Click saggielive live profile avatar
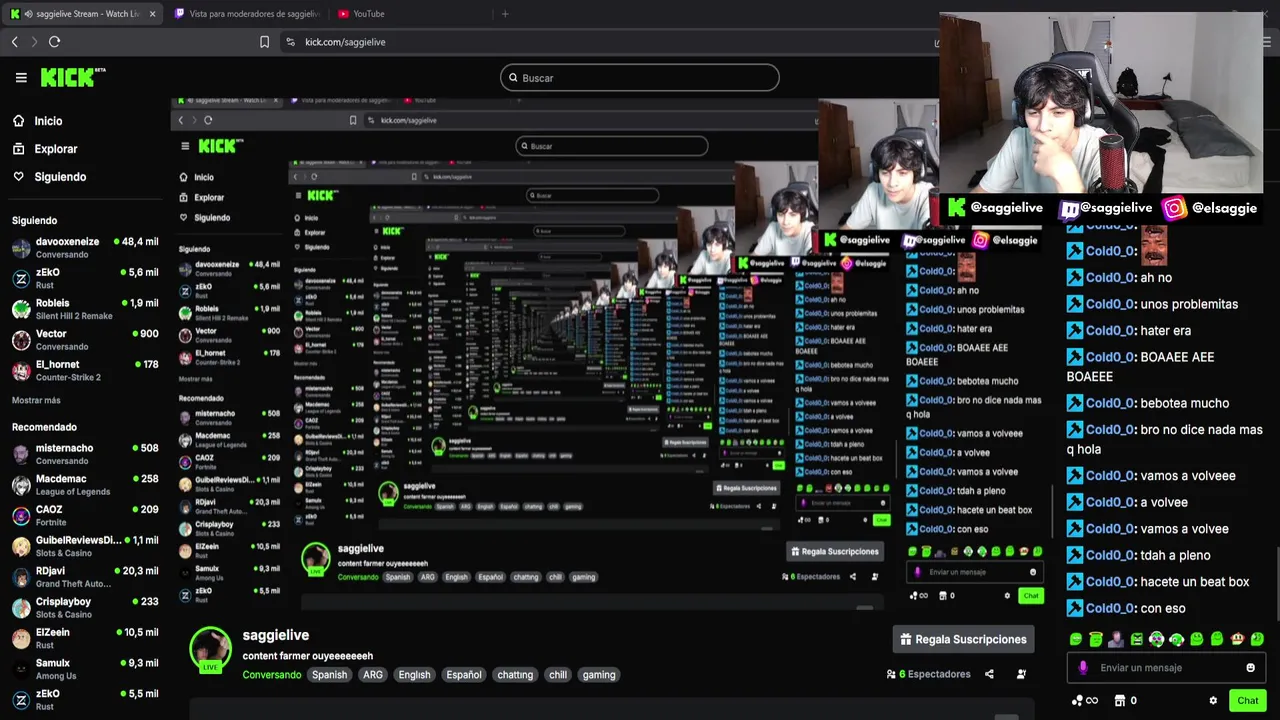 click(x=210, y=650)
